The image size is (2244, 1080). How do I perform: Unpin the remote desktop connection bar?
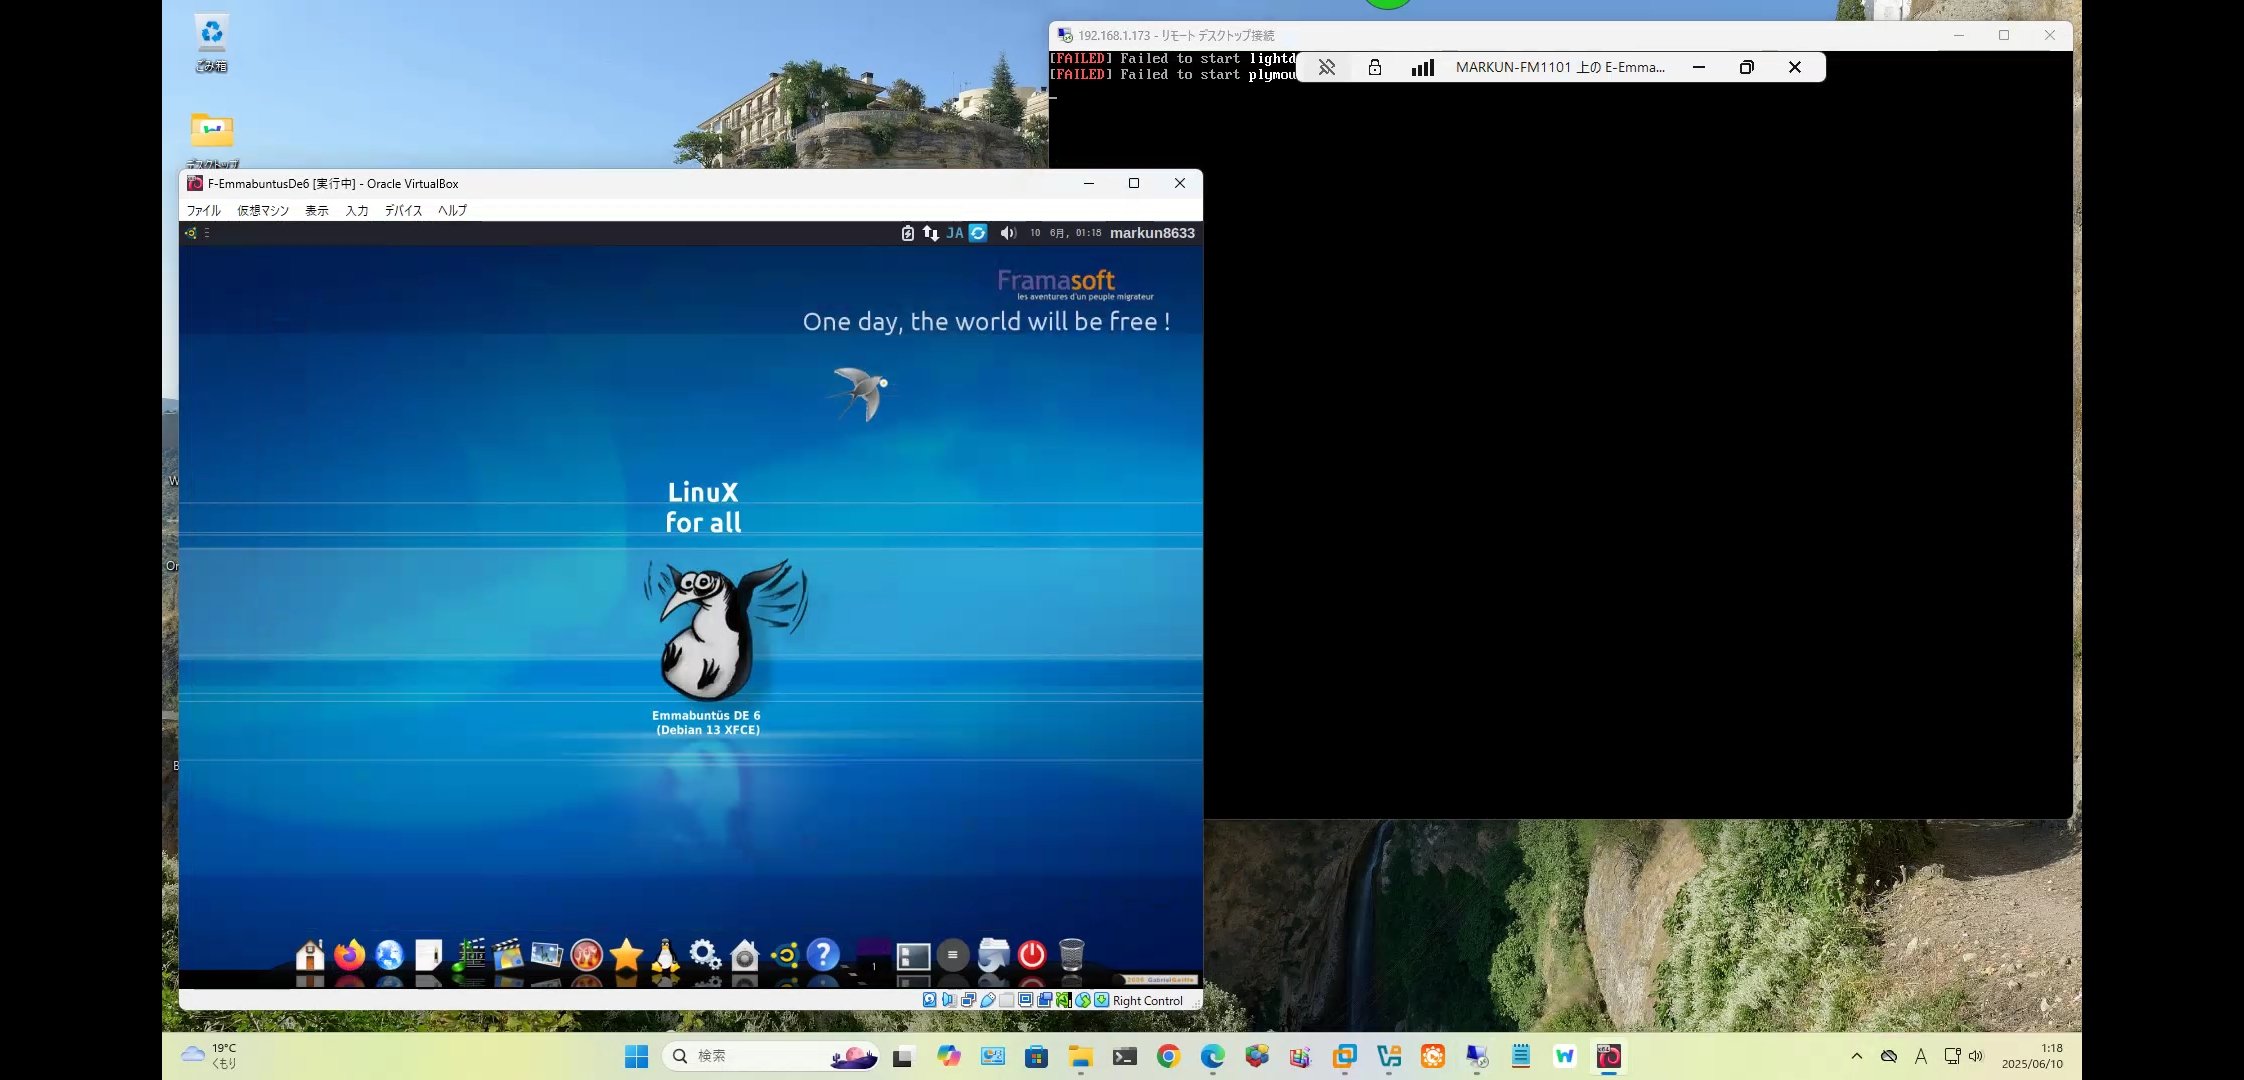[x=1326, y=67]
